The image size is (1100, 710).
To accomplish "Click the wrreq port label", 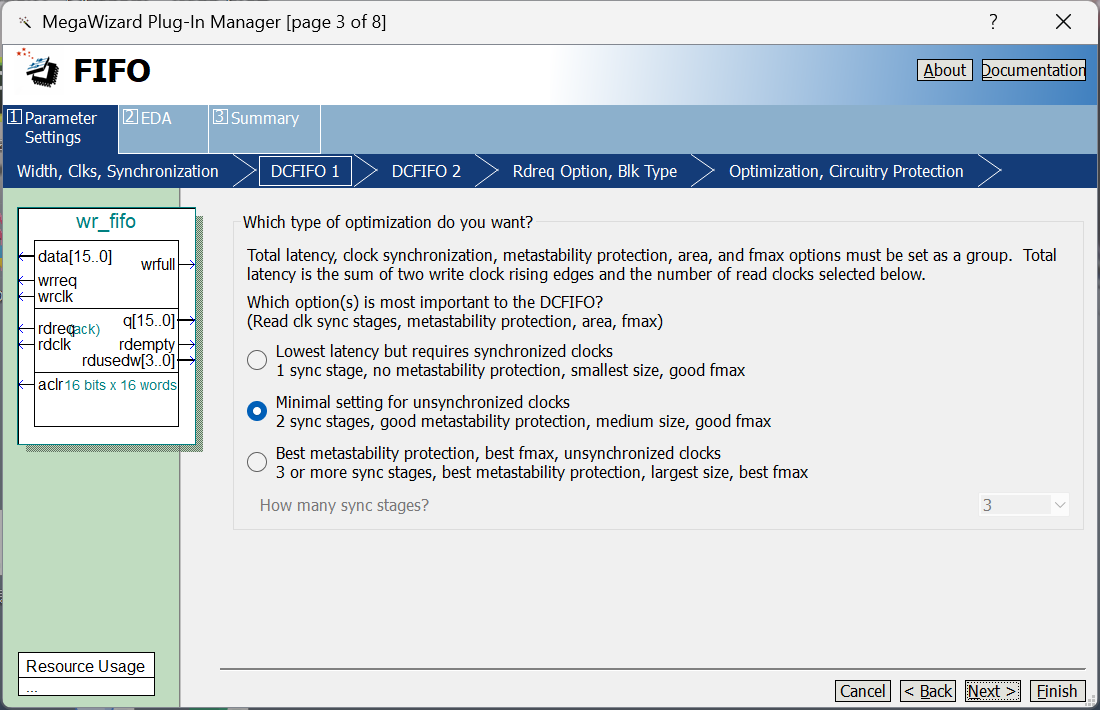I will click(58, 281).
